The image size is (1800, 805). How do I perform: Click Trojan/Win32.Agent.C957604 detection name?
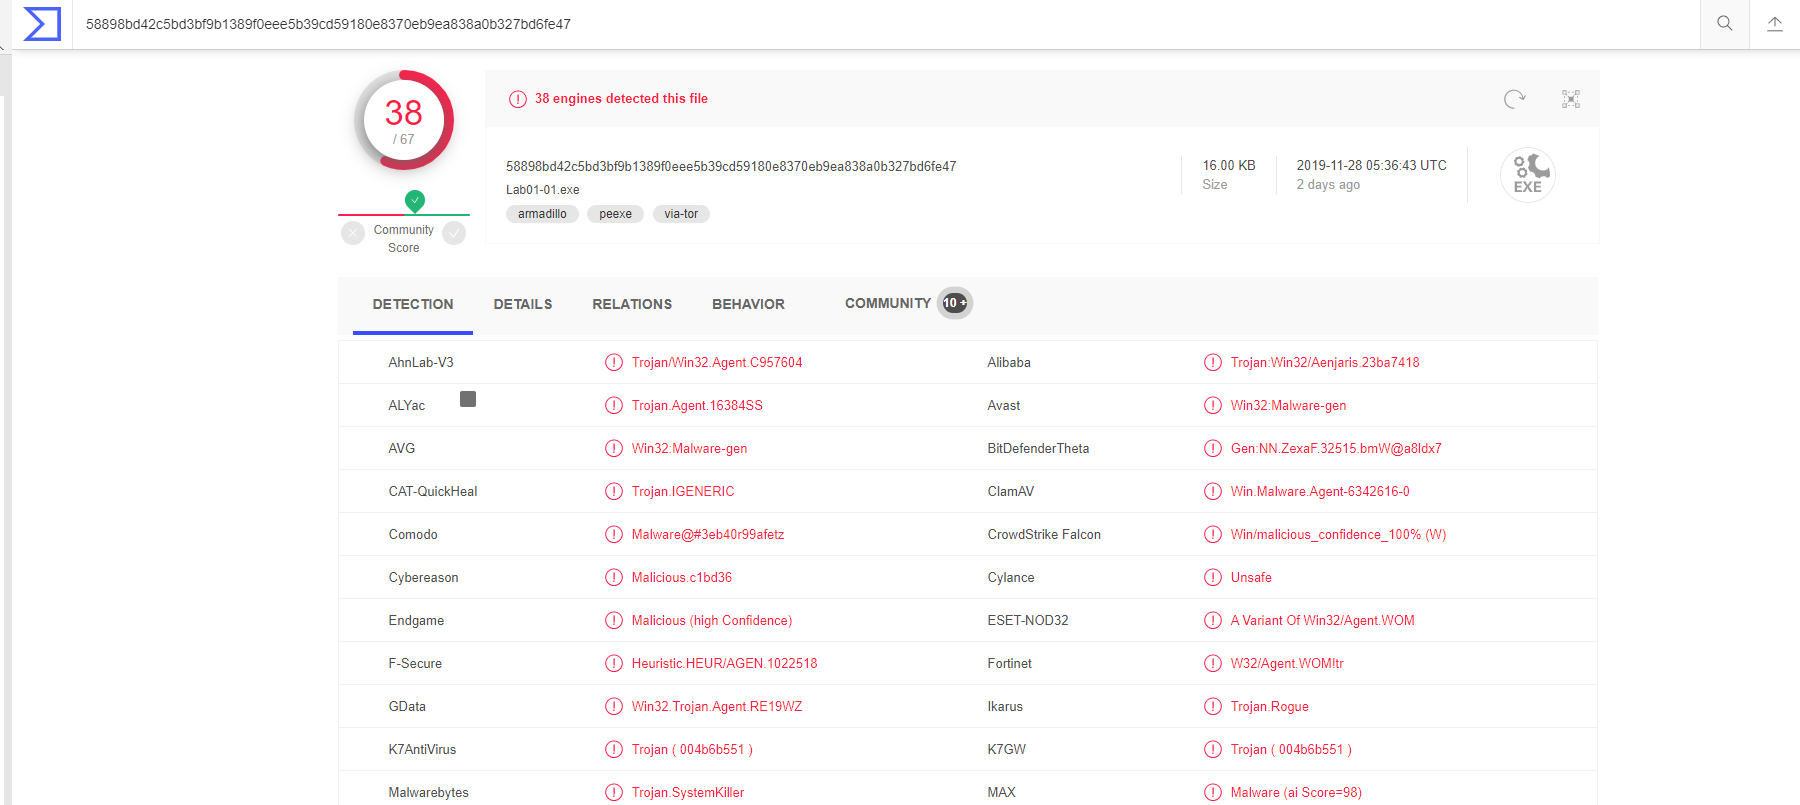pos(717,362)
